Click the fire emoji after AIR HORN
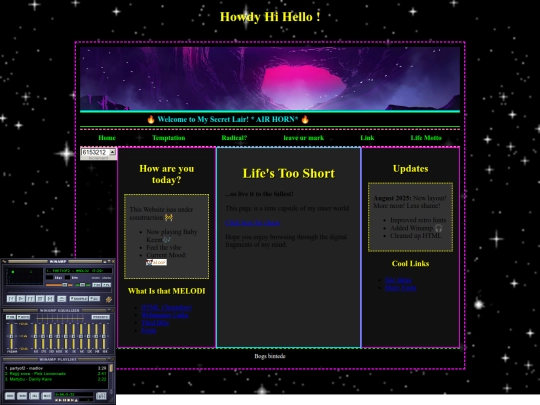 click(x=305, y=120)
